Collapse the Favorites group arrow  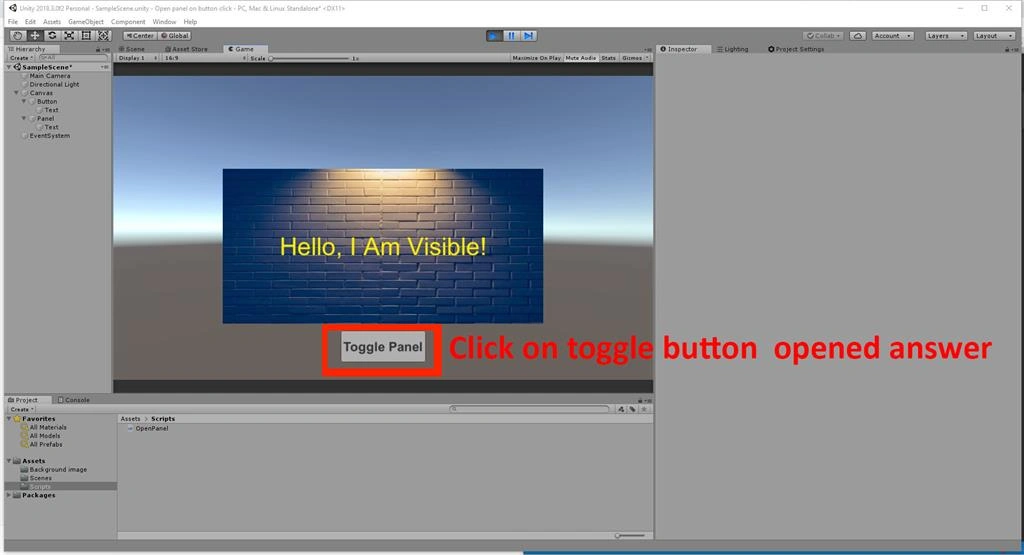[9, 419]
